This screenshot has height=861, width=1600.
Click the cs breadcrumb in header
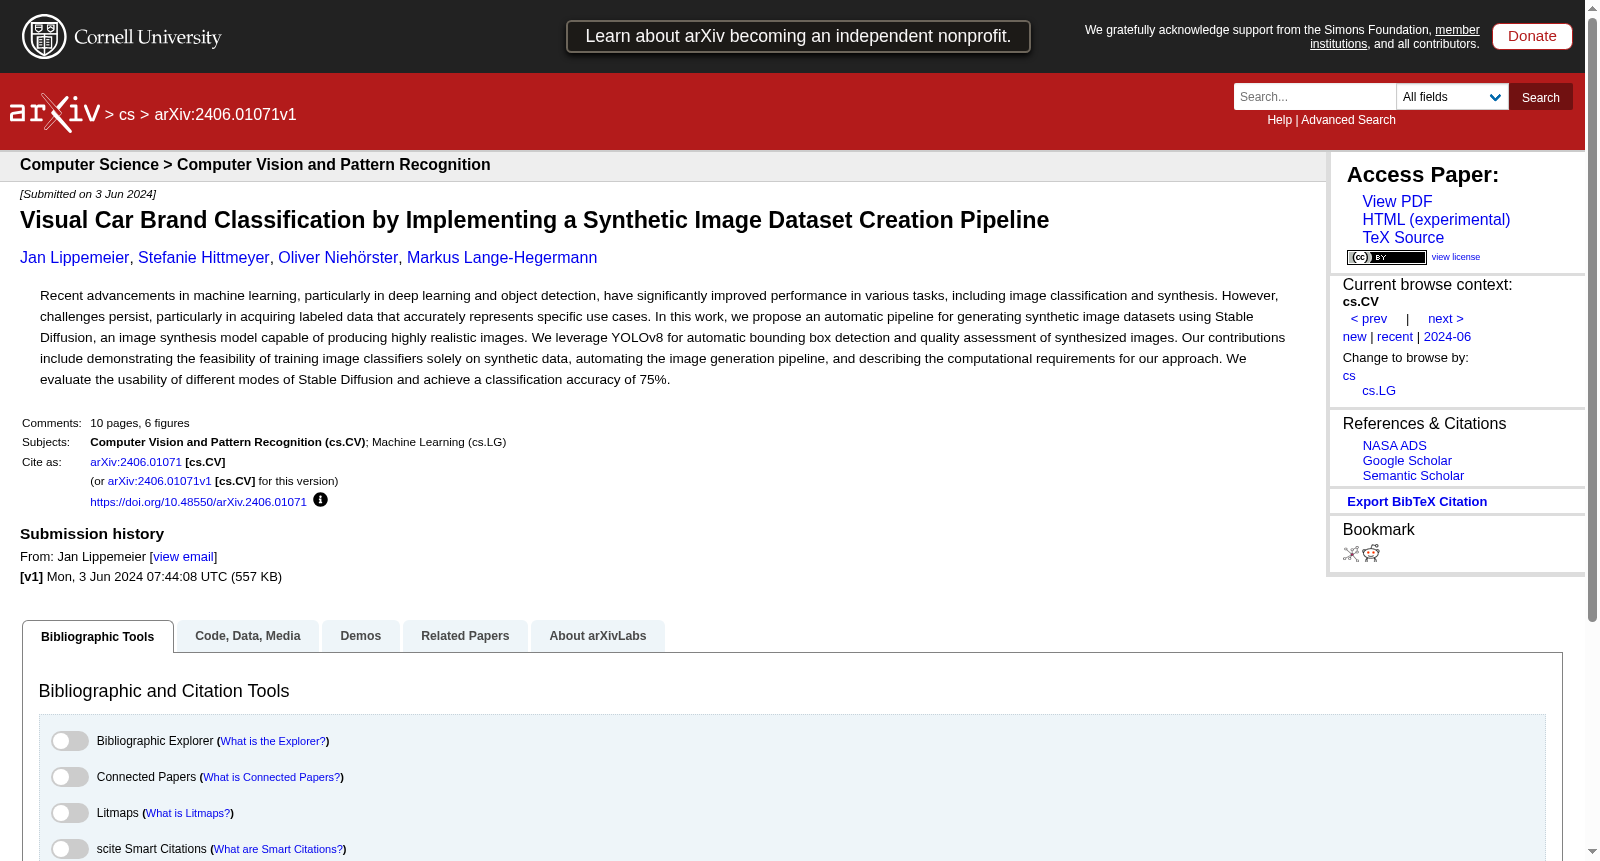point(127,115)
